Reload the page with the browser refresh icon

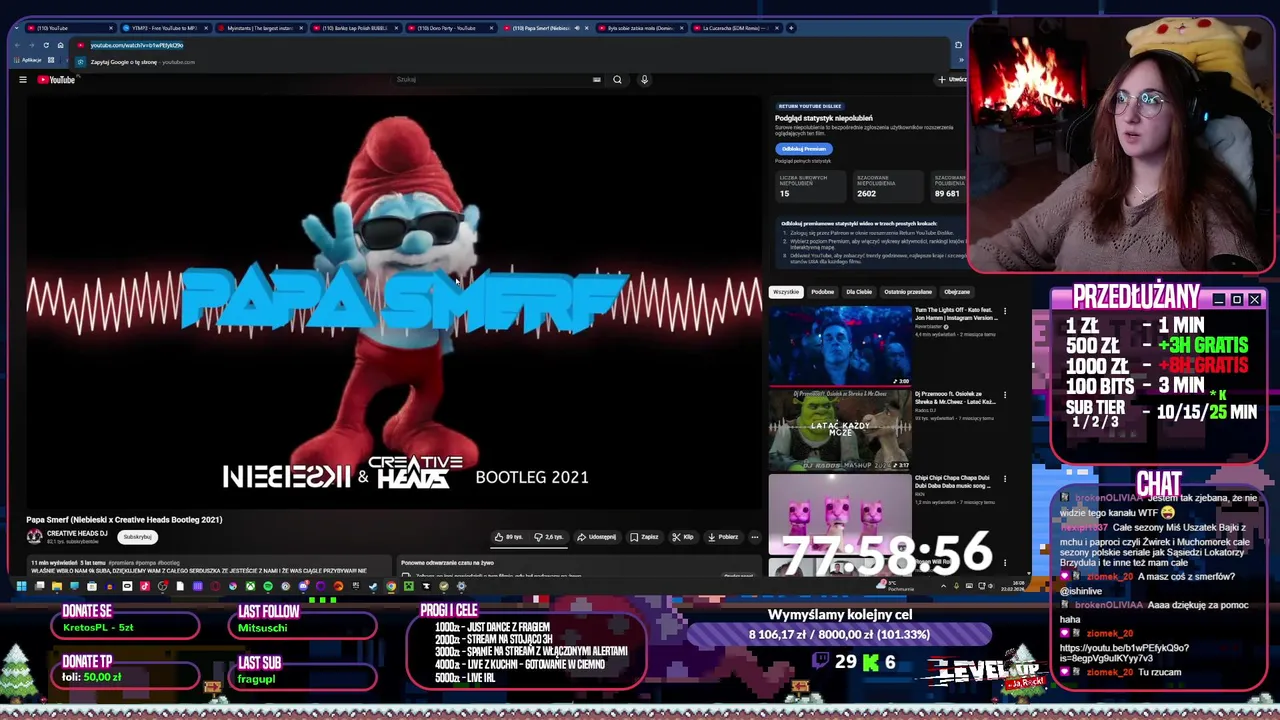45,45
